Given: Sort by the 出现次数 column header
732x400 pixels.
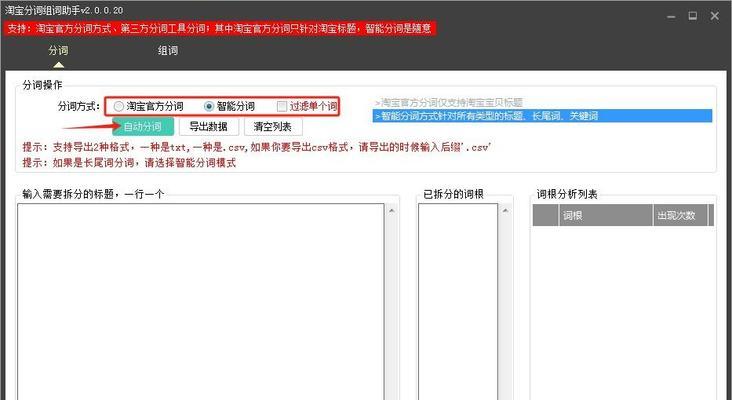Looking at the screenshot, I should point(680,216).
